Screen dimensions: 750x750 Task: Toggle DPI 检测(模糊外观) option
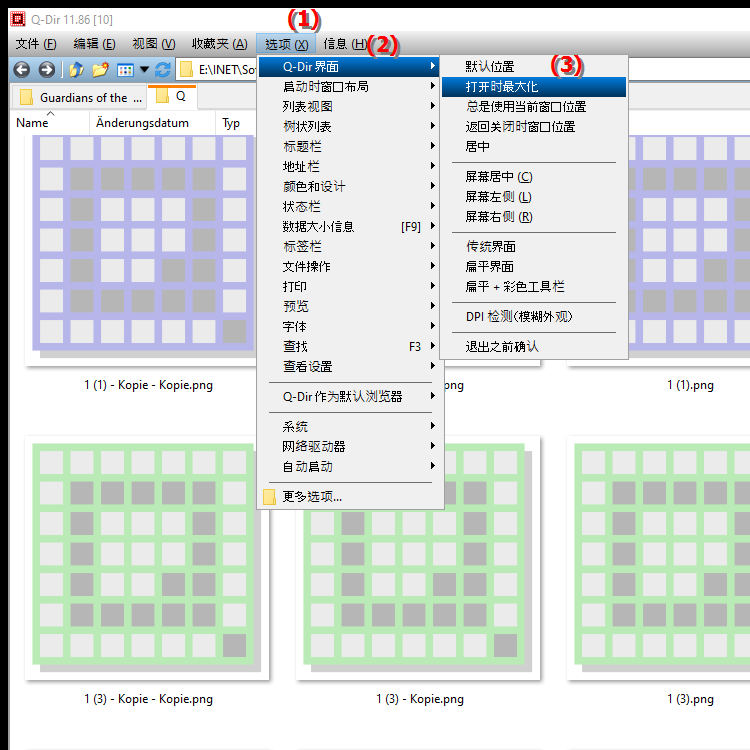[534, 316]
